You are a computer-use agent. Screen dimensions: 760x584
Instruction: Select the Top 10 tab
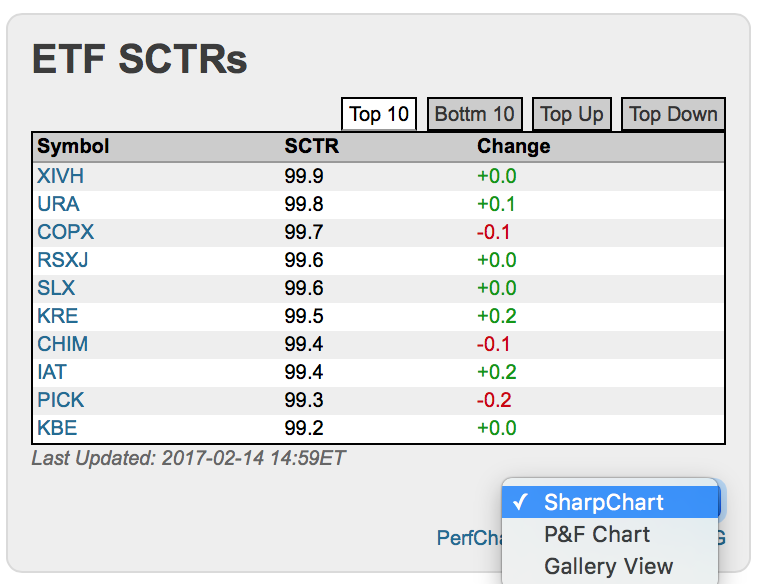point(379,114)
